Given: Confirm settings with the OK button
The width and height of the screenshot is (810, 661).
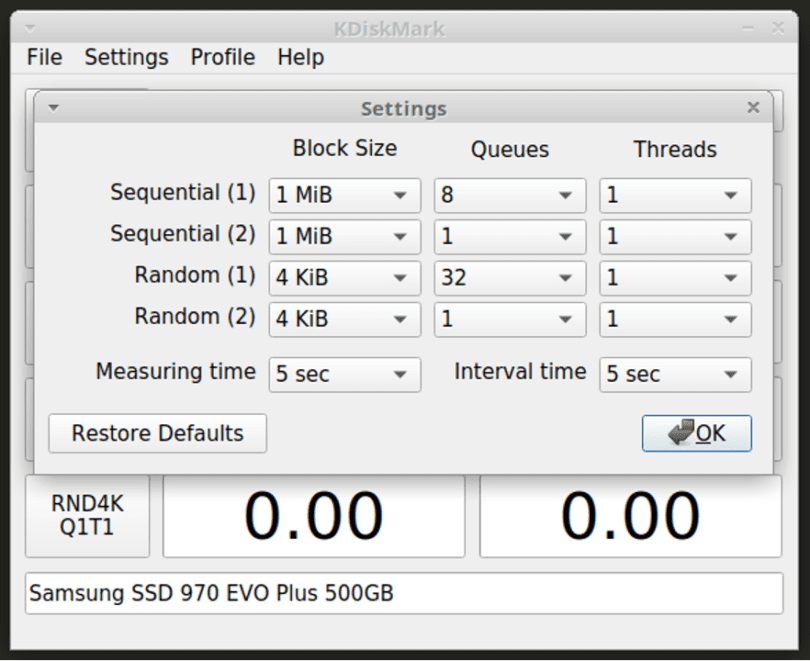Looking at the screenshot, I should point(696,433).
